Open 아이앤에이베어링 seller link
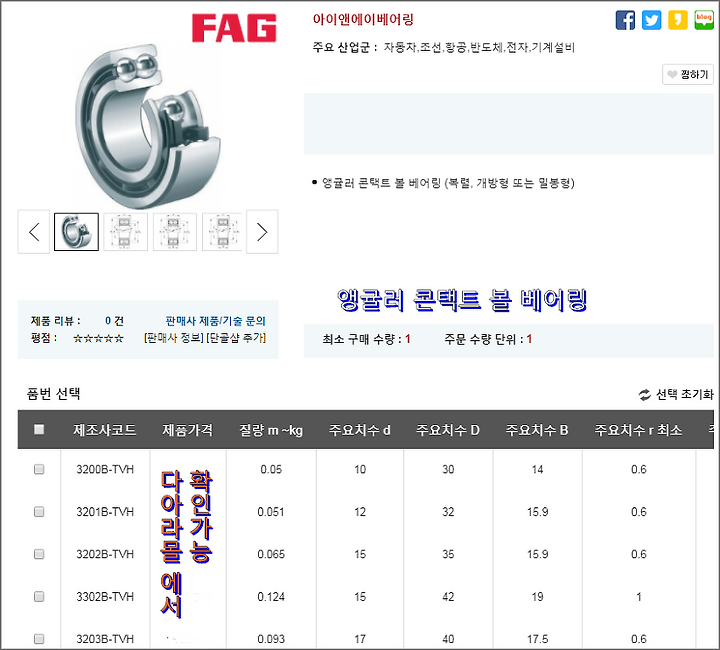Viewport: 720px width, 650px height. [x=363, y=20]
